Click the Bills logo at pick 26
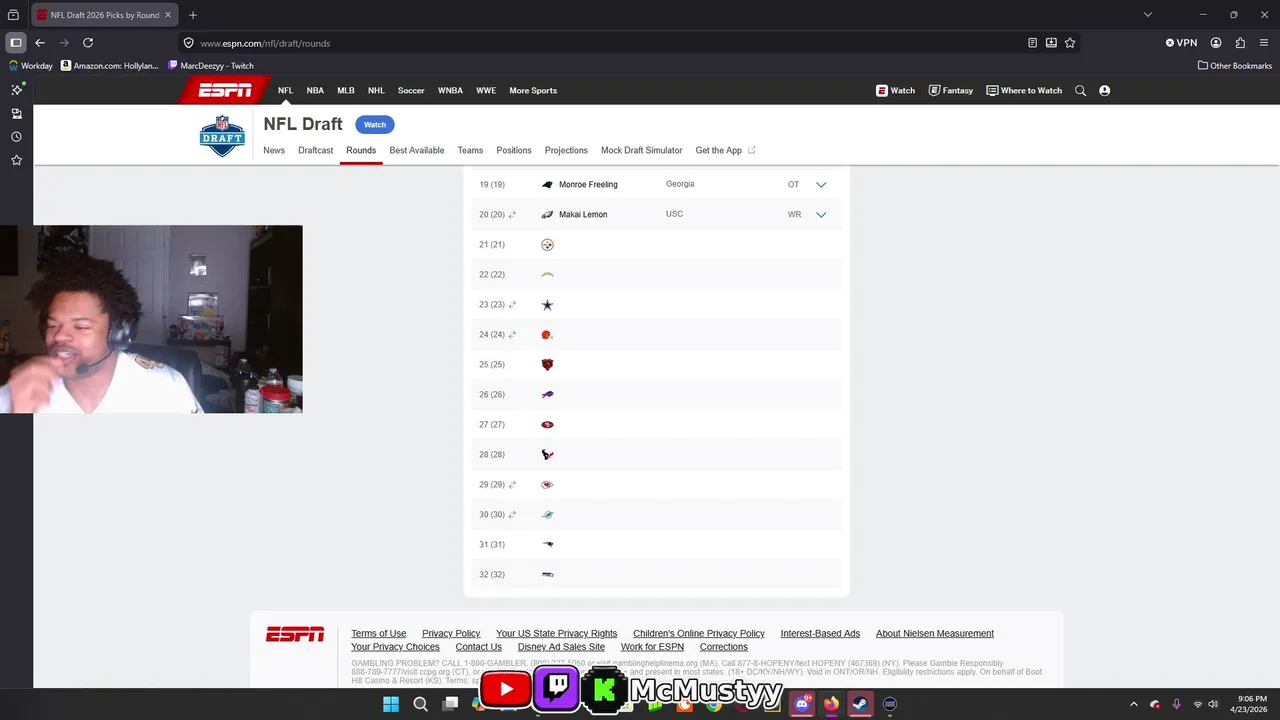The height and width of the screenshot is (720, 1280). [x=547, y=395]
